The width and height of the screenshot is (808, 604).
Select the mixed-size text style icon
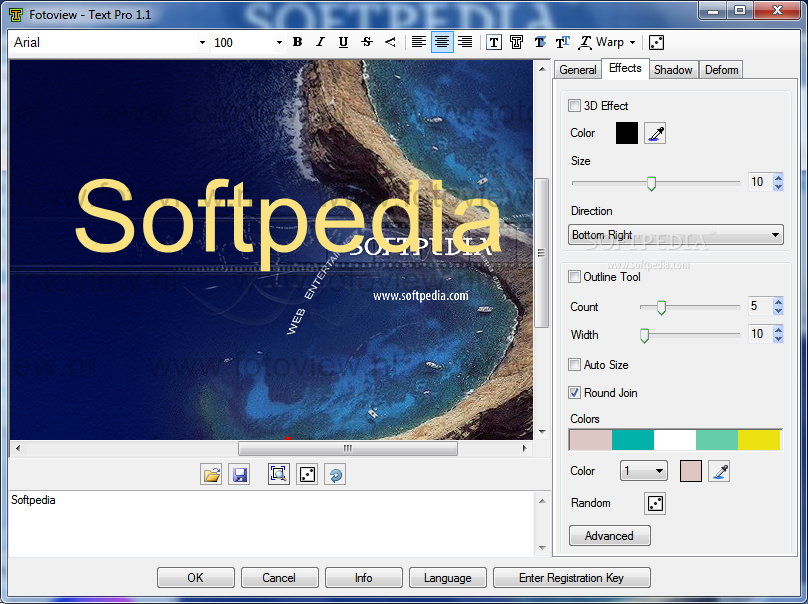pos(562,42)
